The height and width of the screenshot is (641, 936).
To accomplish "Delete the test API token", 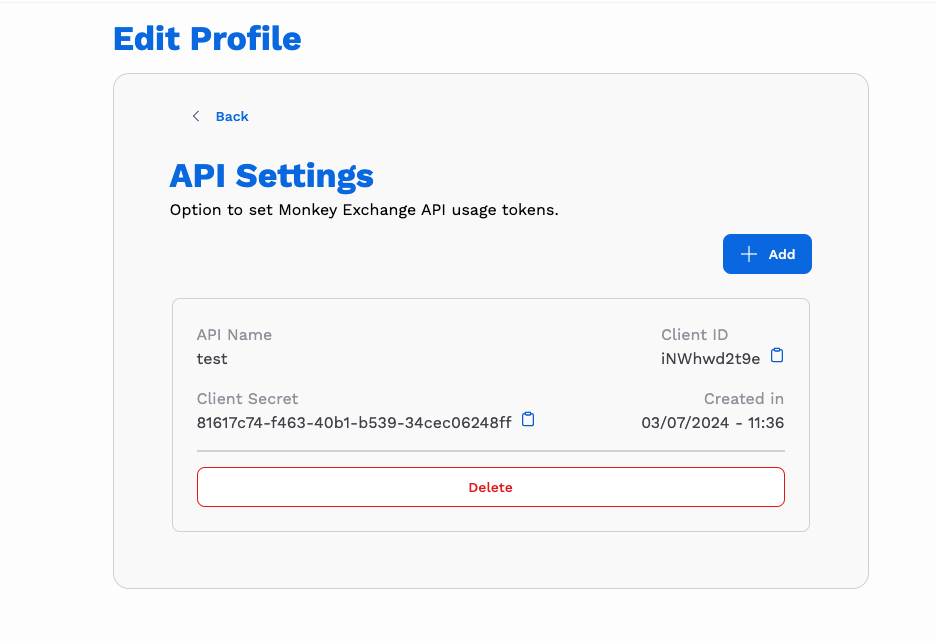I will [x=490, y=487].
